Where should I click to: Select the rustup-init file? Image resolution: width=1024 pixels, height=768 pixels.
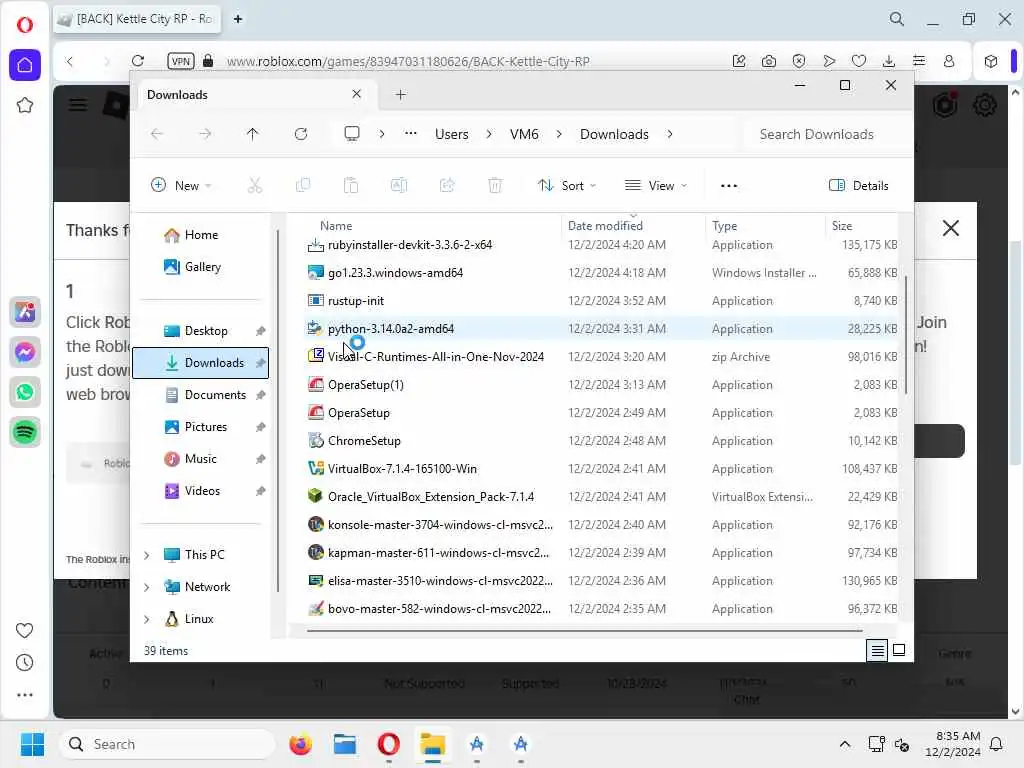point(356,301)
